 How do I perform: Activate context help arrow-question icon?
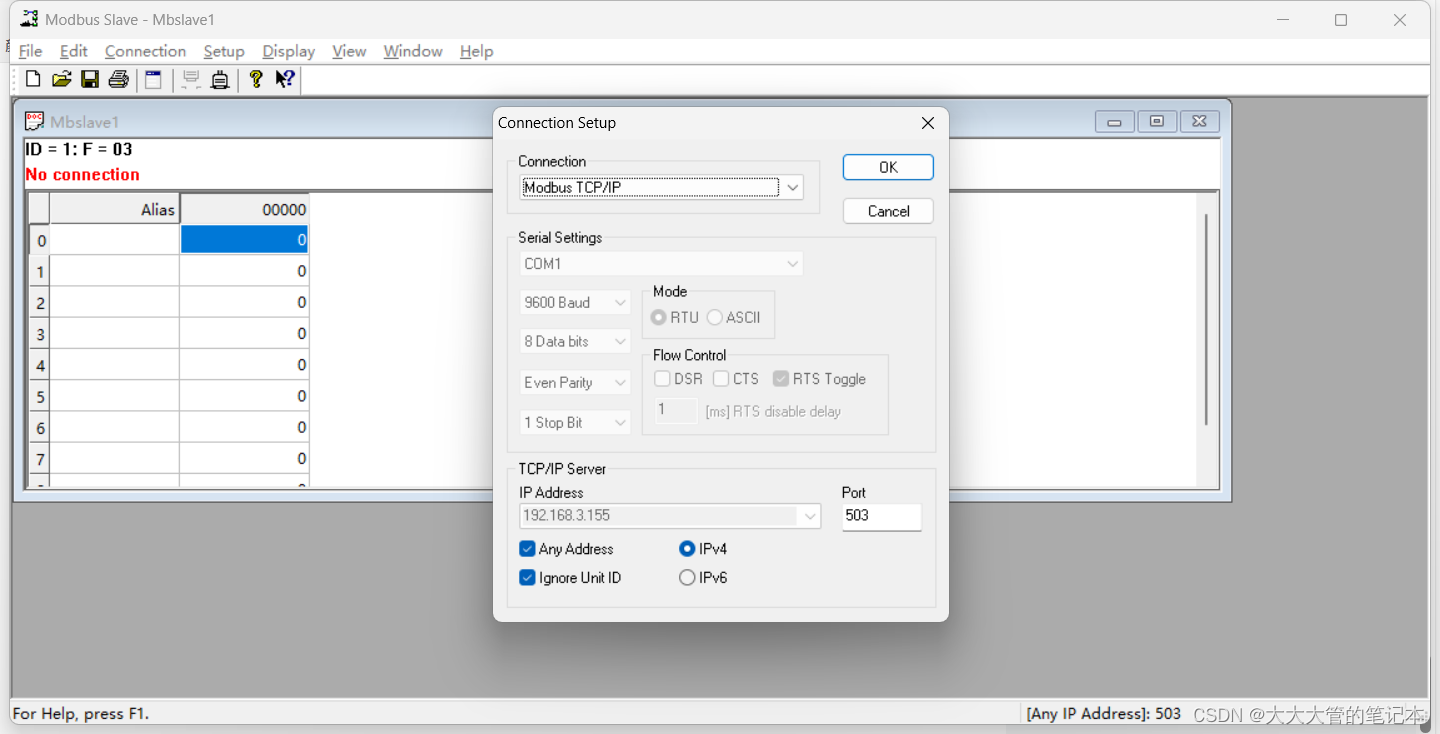point(285,80)
